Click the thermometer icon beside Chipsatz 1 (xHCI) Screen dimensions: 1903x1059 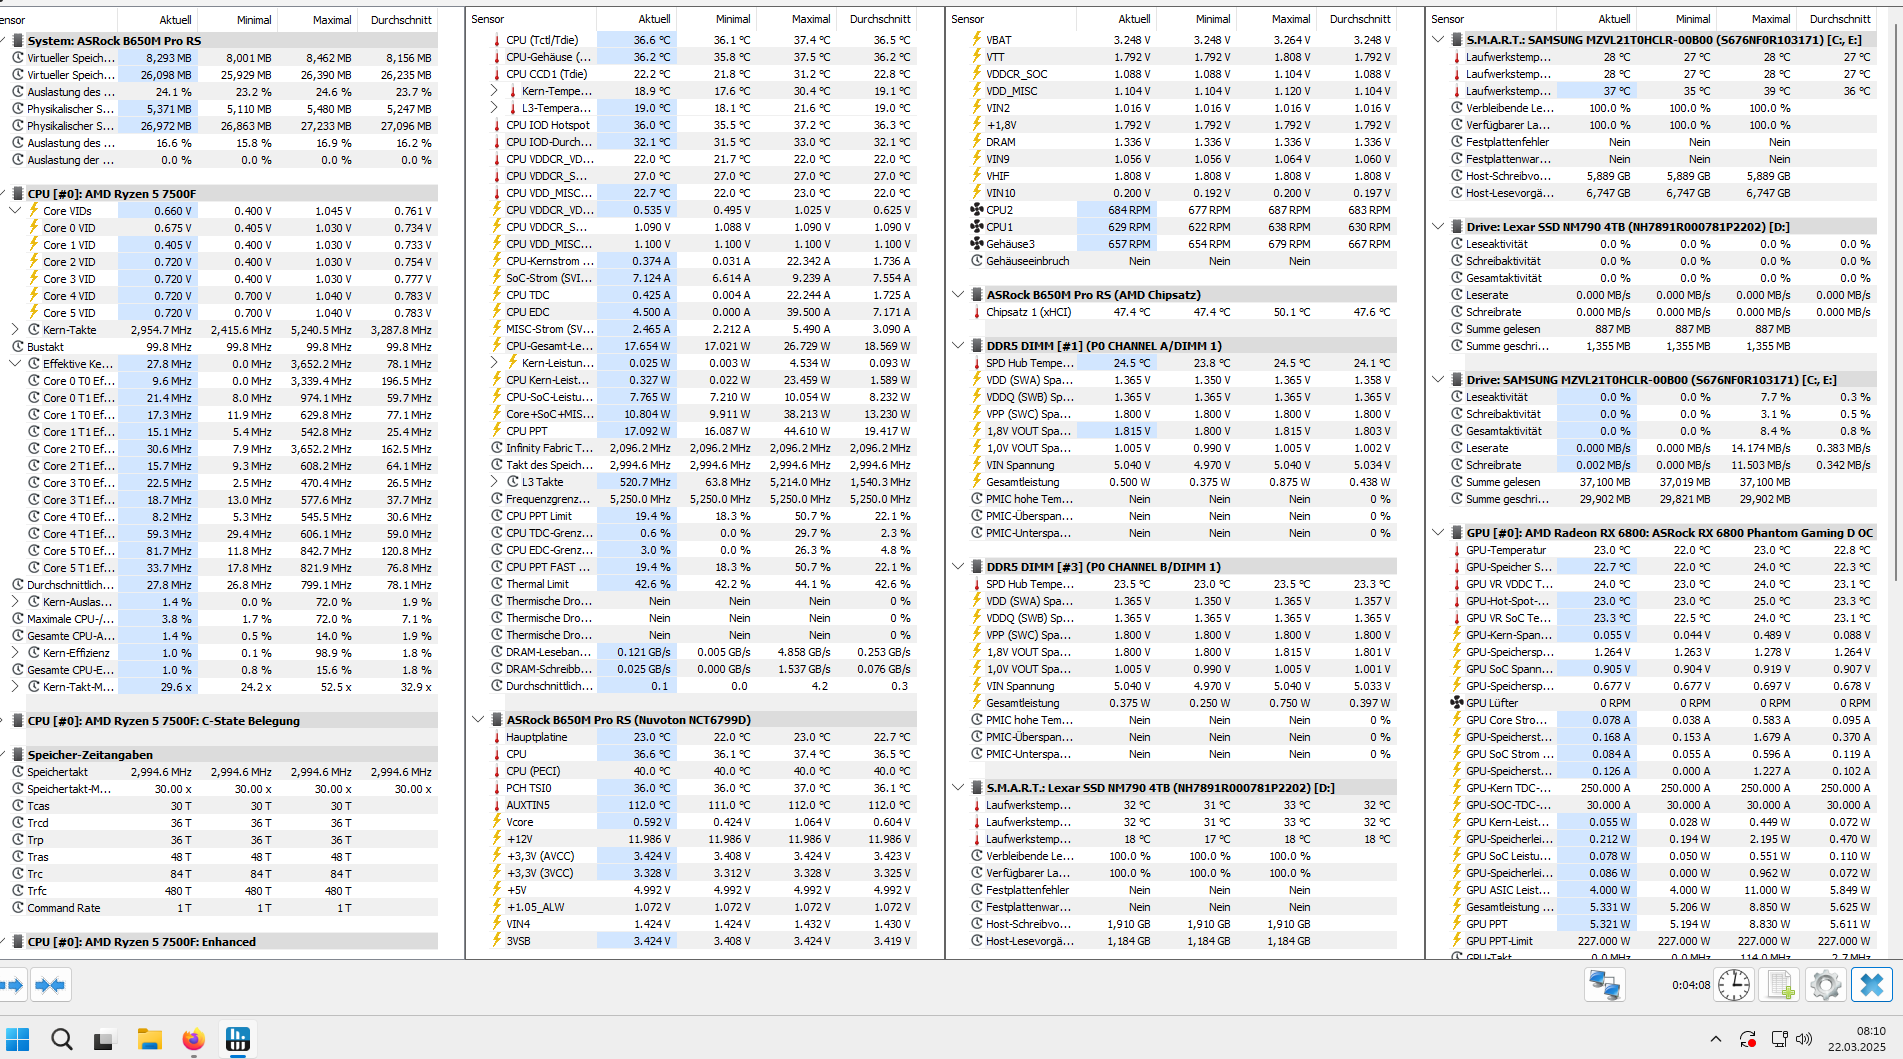(977, 312)
